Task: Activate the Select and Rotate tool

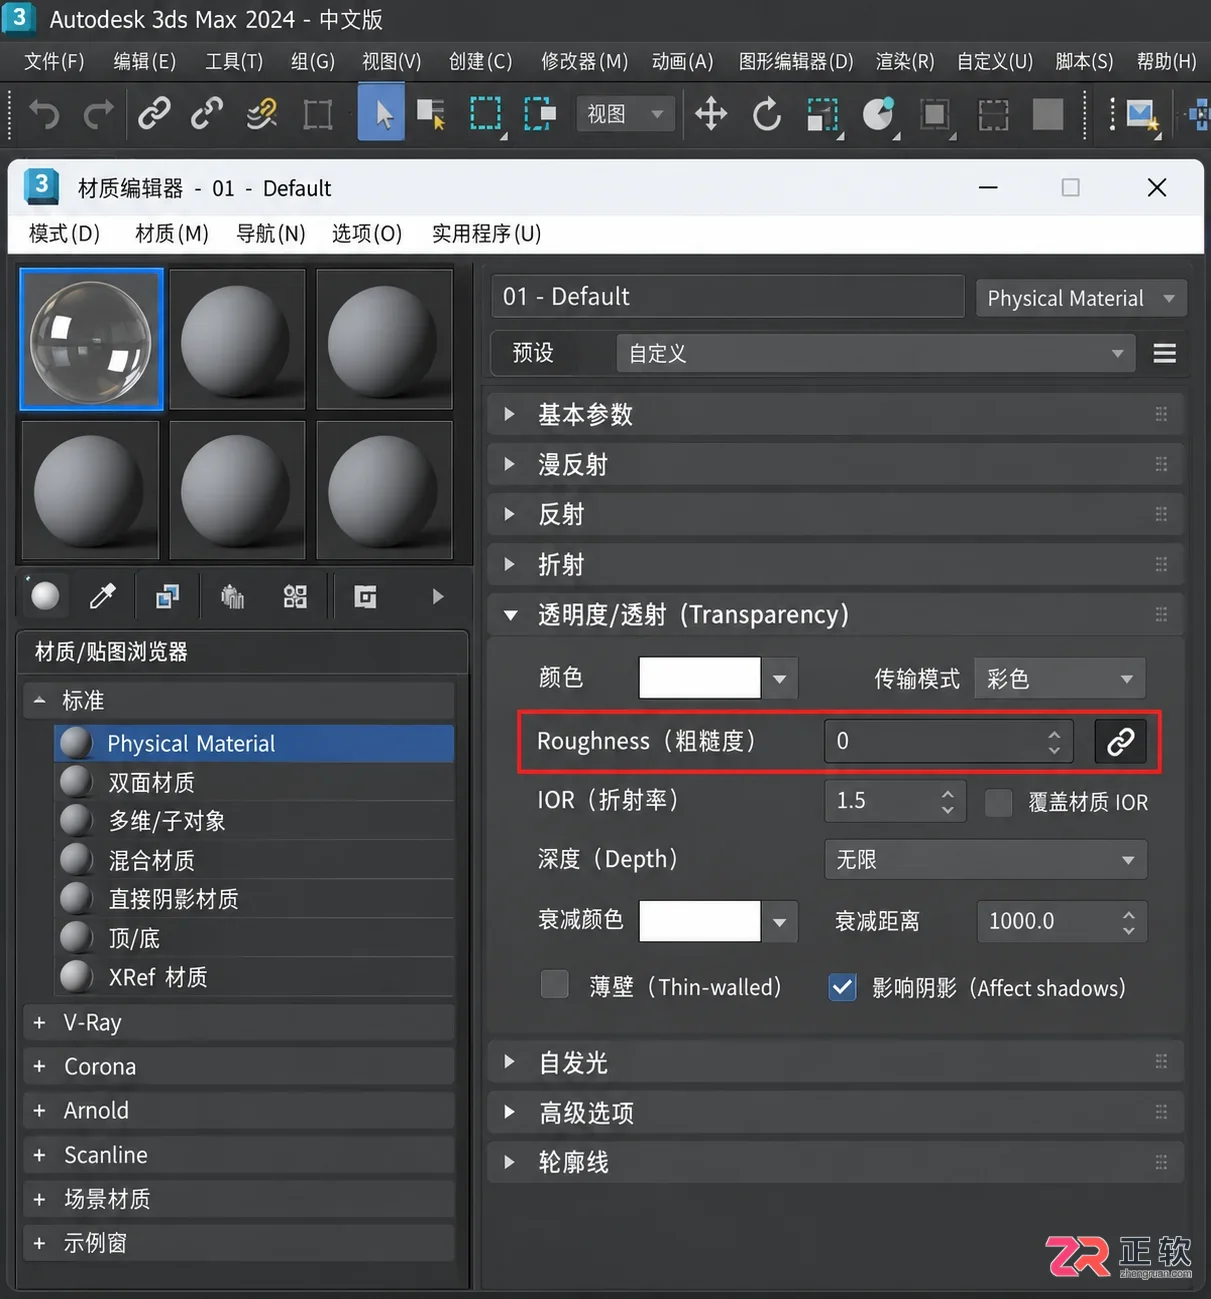Action: [767, 114]
